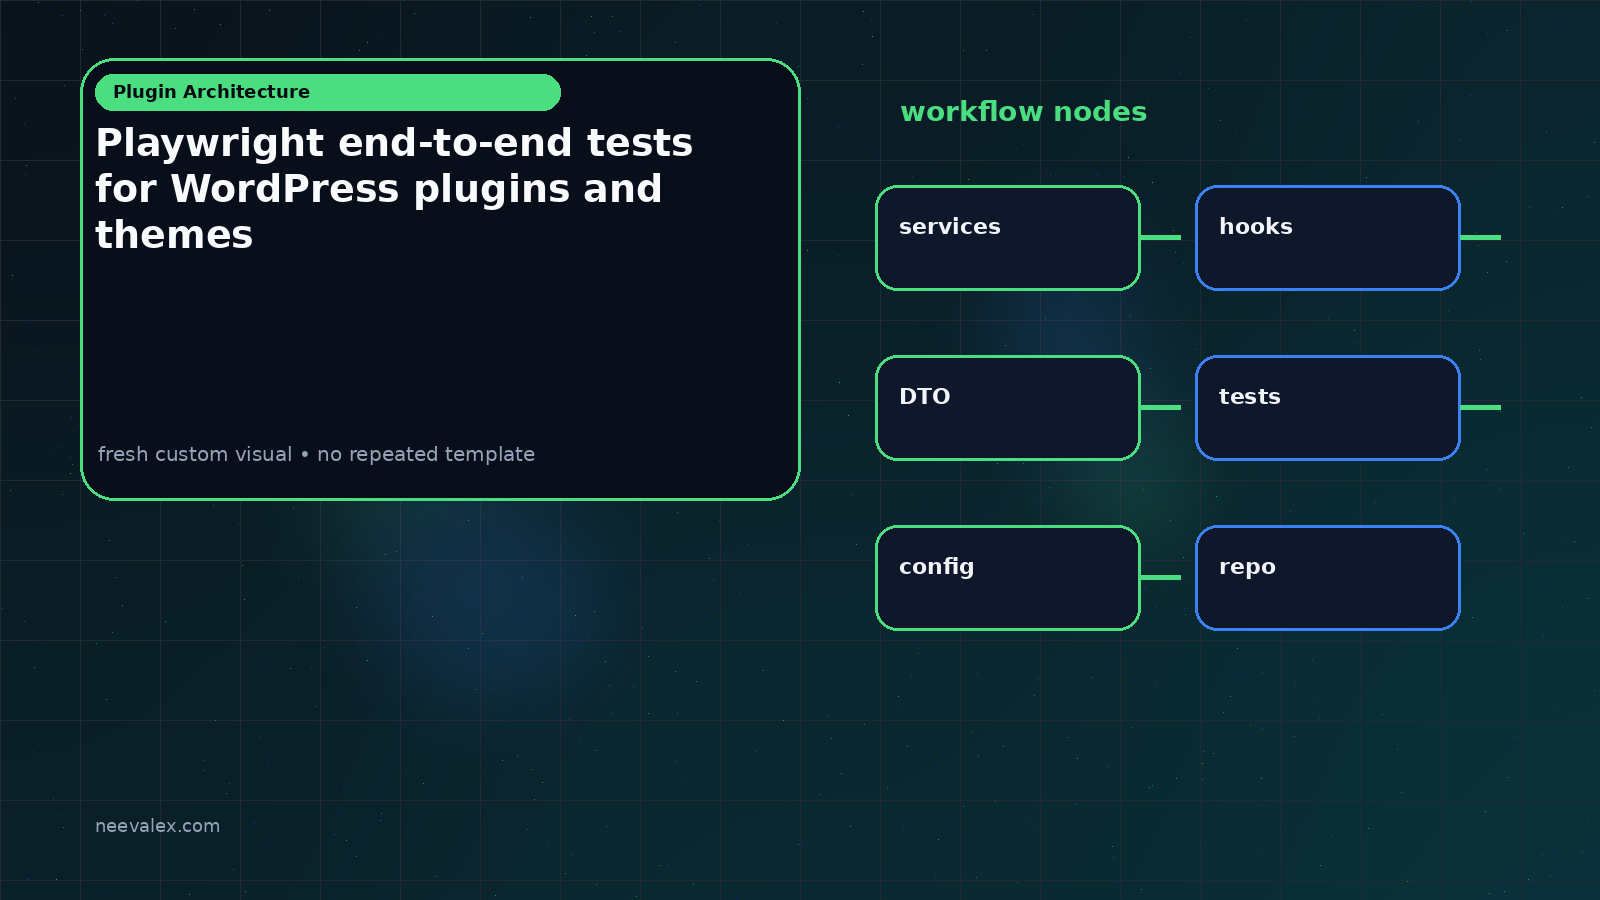Click the Playwright end-to-end tests title
This screenshot has height=900, width=1600.
point(394,189)
